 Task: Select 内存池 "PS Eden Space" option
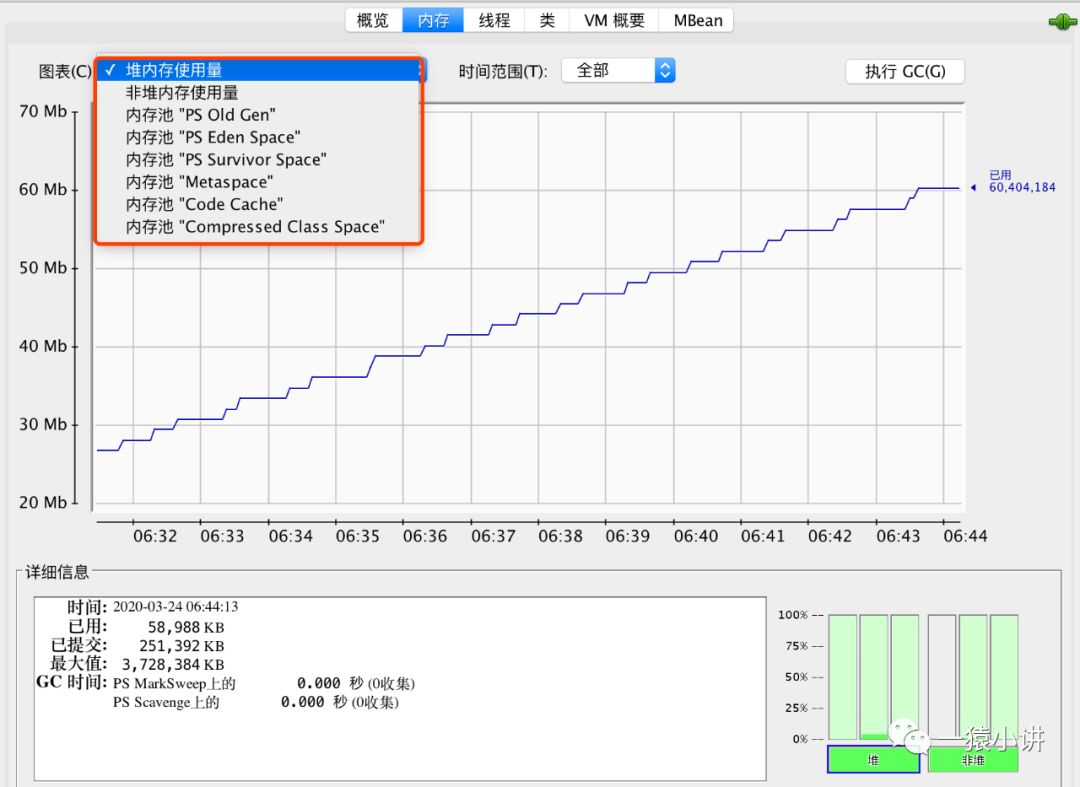(x=259, y=137)
